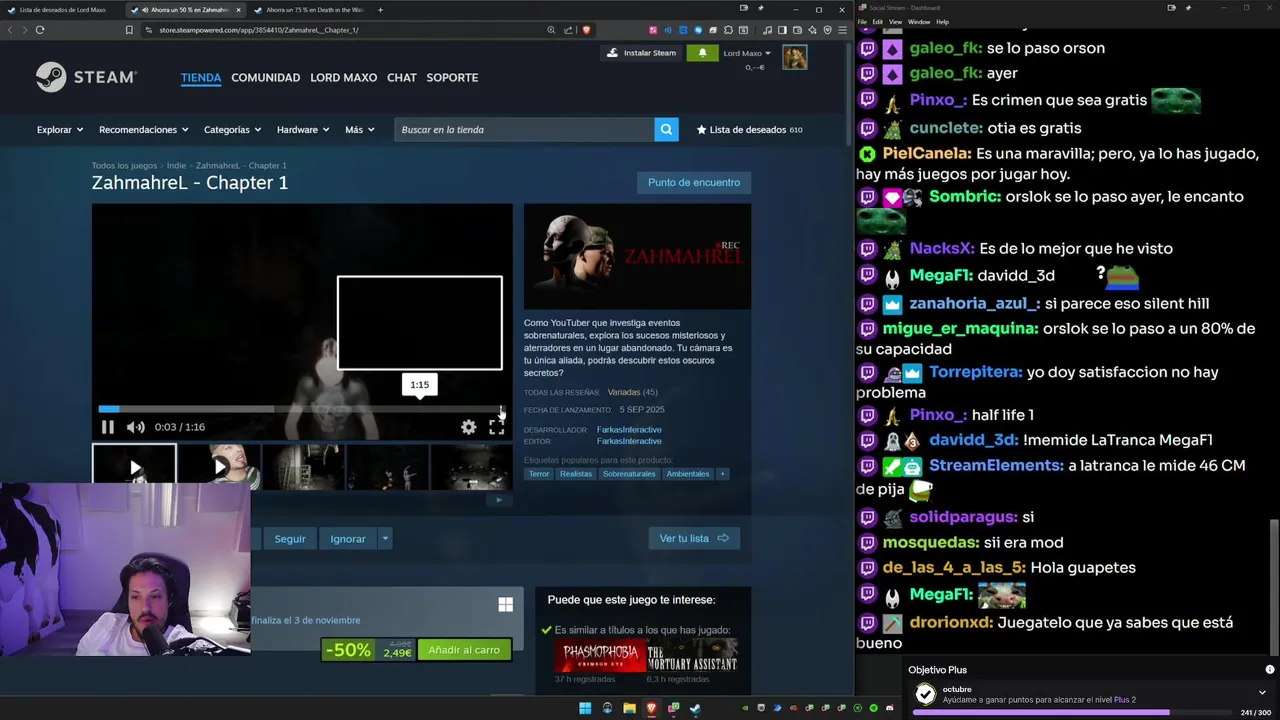Open TIENDA navigation tab
The height and width of the screenshot is (720, 1280).
(201, 77)
